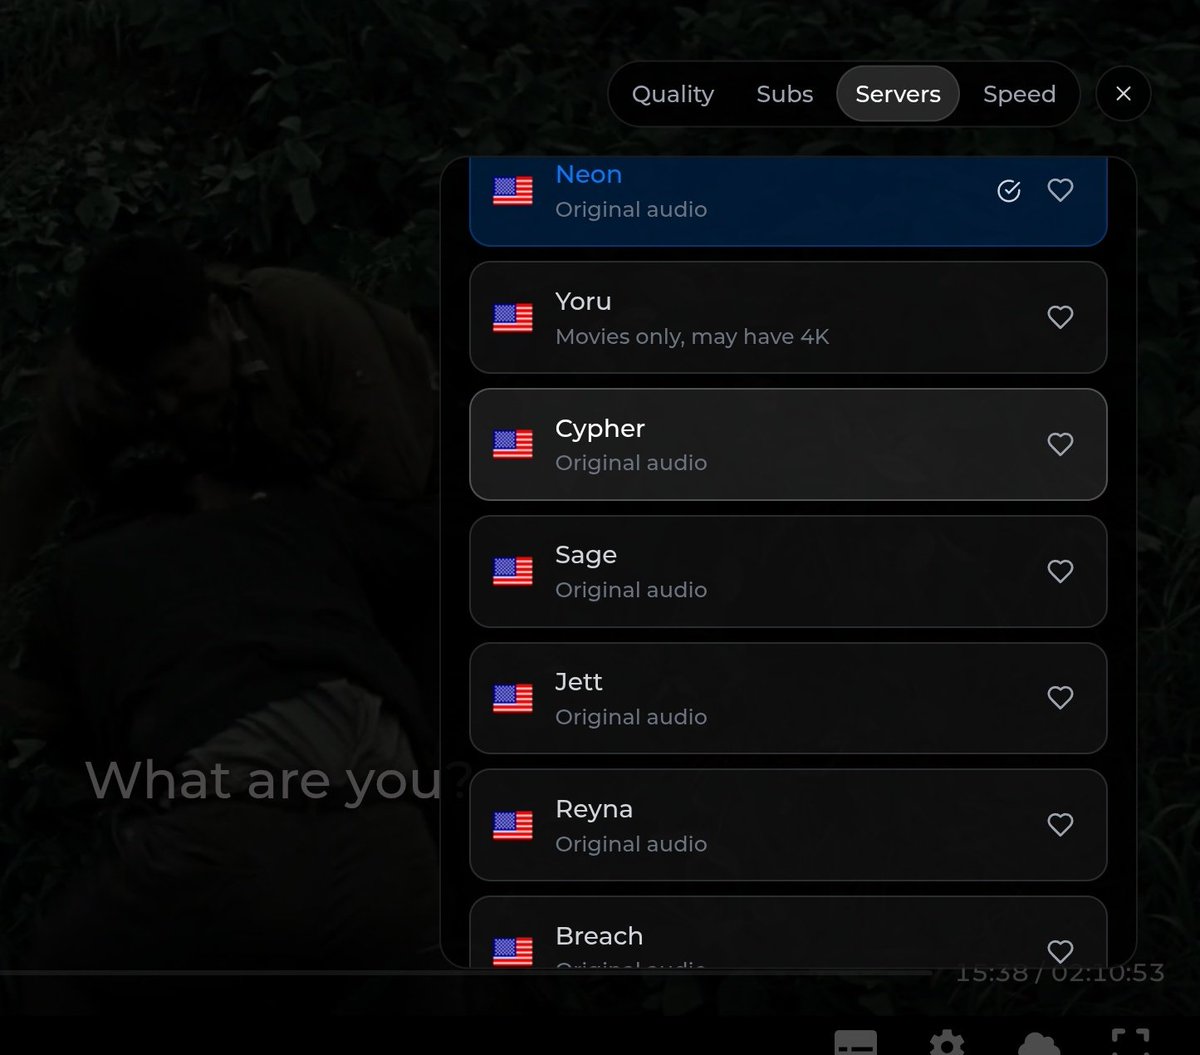Click Reyna's "Original audio" subtitle
The image size is (1200, 1055).
[x=631, y=844]
